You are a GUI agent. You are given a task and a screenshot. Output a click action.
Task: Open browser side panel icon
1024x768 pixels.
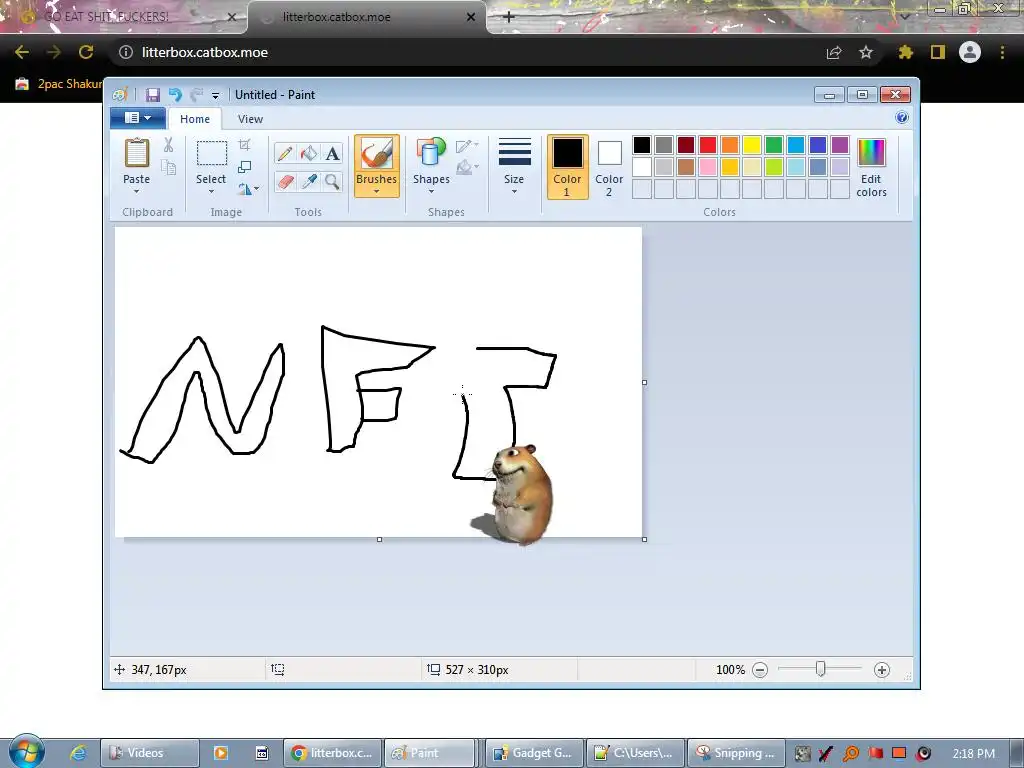(938, 52)
